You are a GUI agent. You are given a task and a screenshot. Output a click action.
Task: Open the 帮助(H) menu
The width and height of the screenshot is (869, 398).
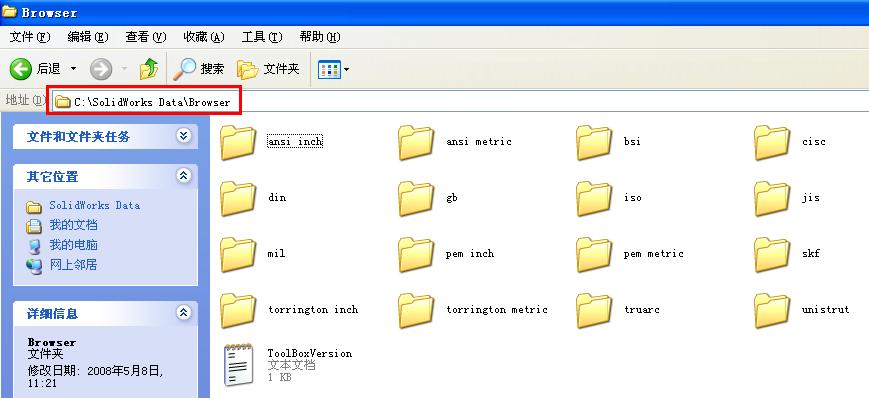pos(320,37)
